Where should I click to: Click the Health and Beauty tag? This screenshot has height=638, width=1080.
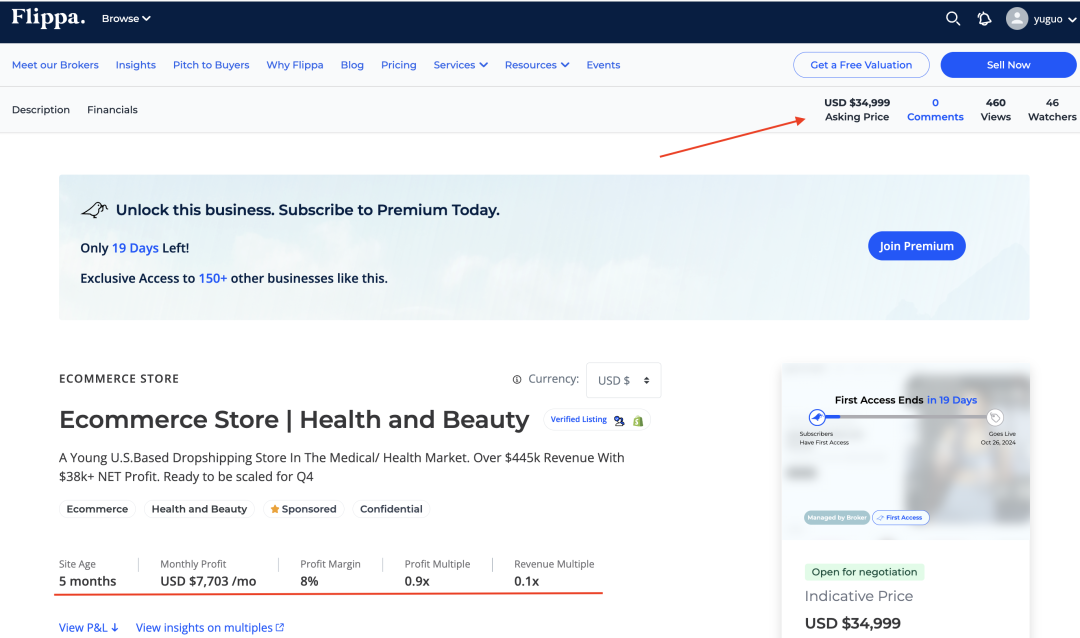tap(199, 509)
